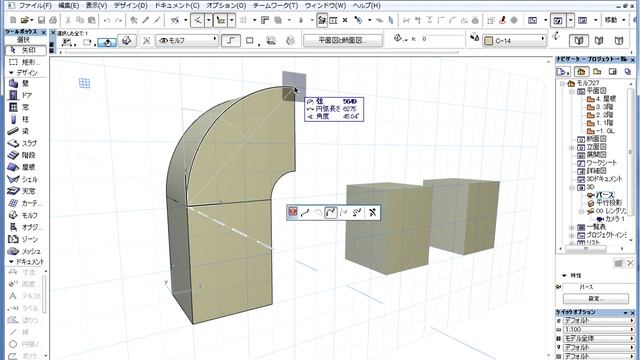This screenshot has height=360, width=640.
Task: Click the Save file icon in toolbar
Action: pos(41,20)
